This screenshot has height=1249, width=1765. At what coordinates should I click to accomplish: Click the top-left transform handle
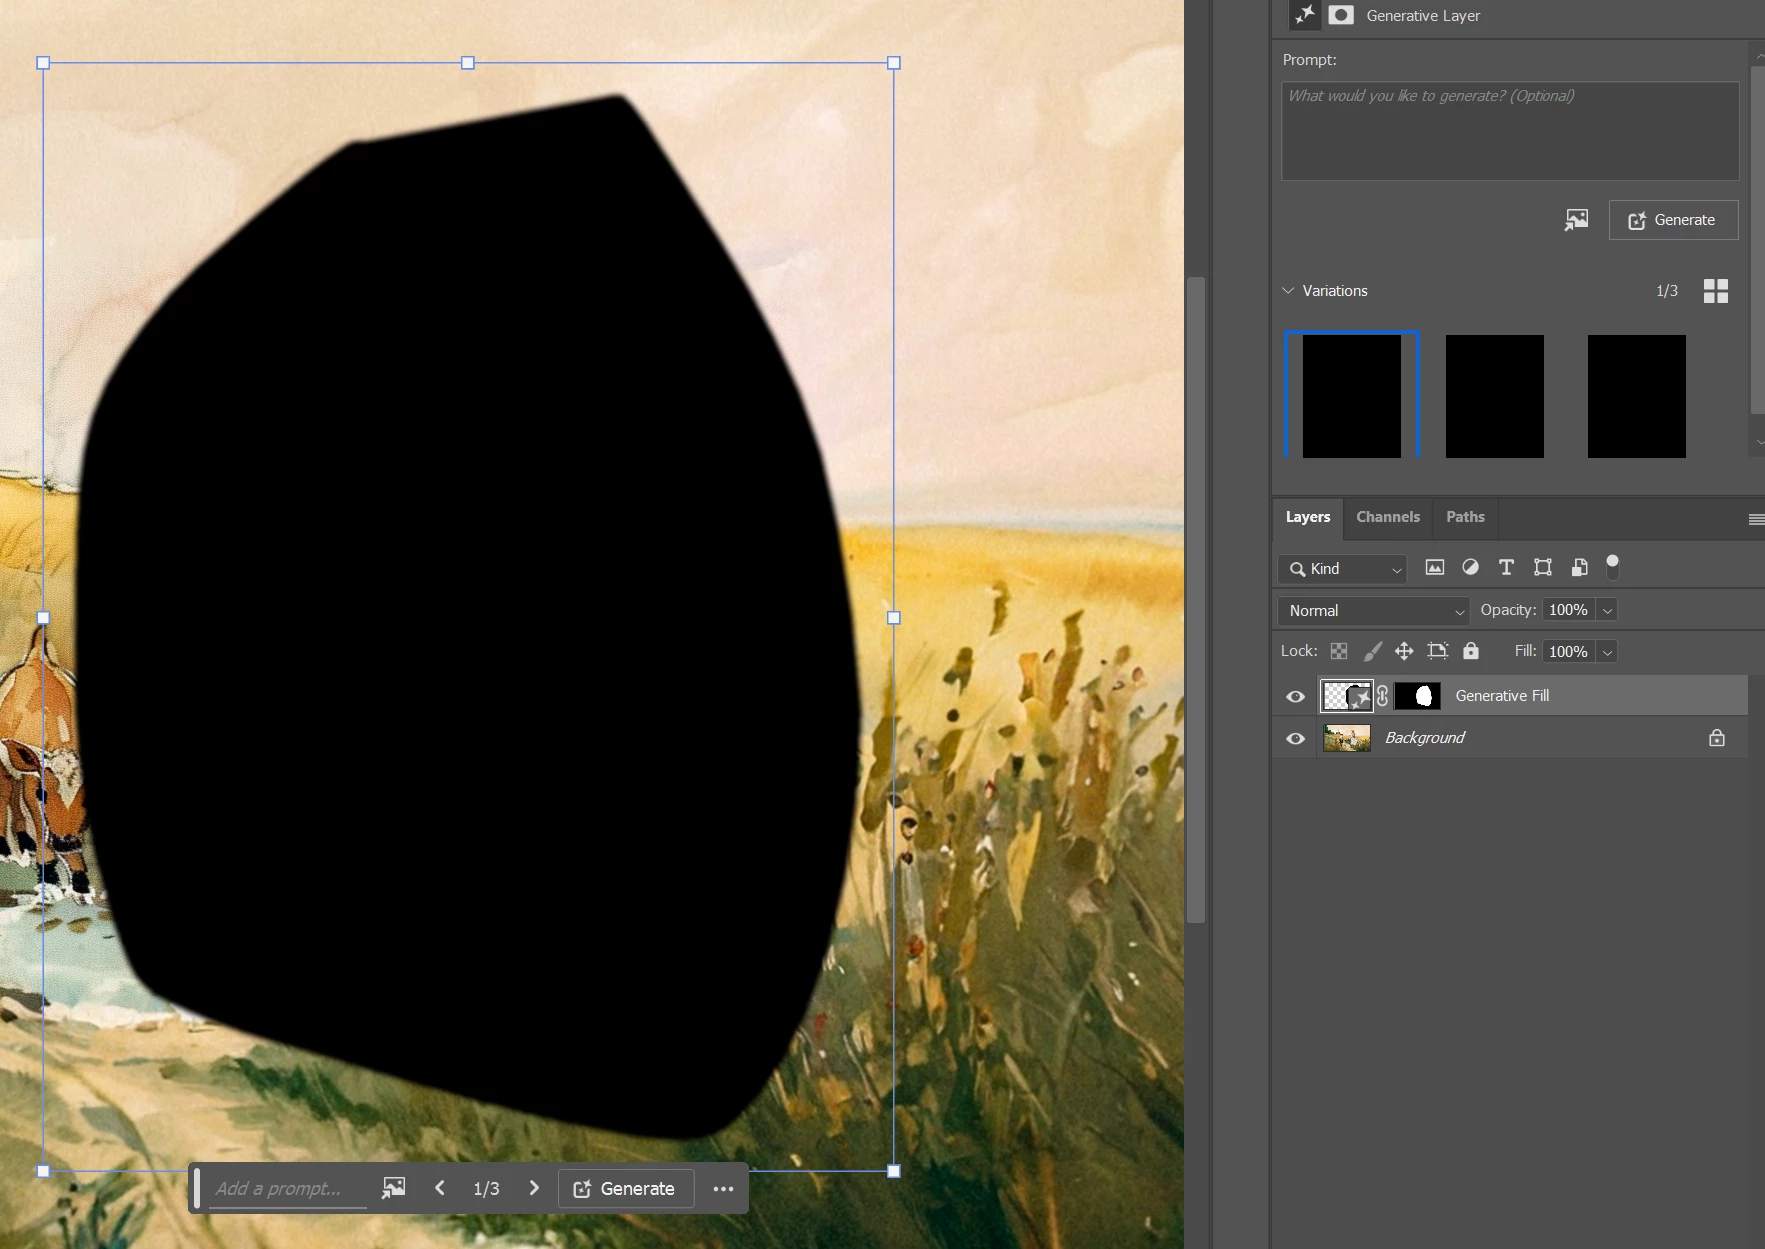click(x=43, y=63)
